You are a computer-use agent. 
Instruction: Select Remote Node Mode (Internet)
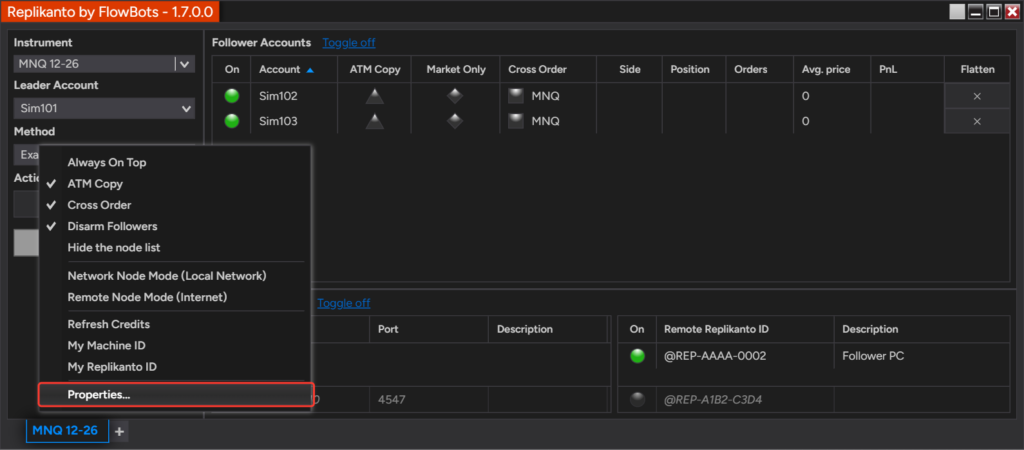pos(147,297)
